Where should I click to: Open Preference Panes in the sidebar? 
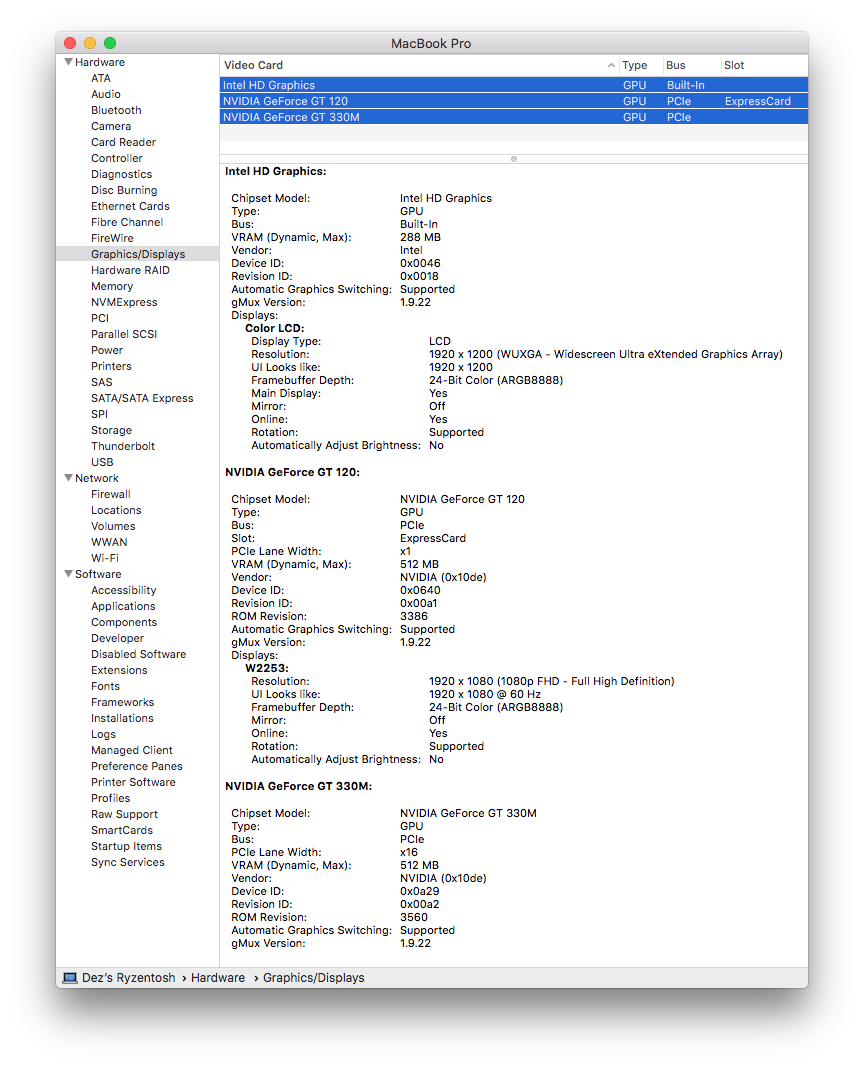[x=136, y=766]
